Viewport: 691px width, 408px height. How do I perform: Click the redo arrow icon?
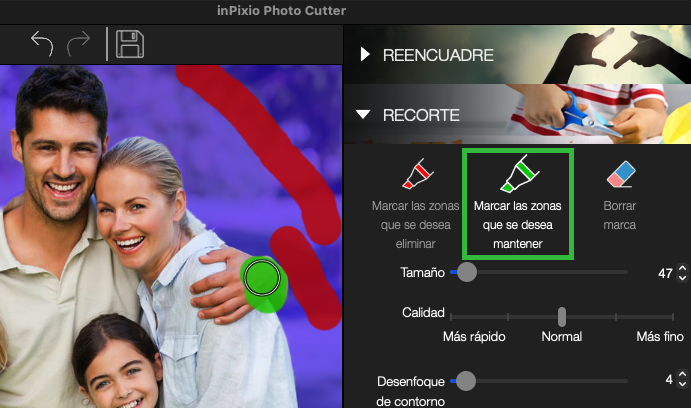(78, 44)
